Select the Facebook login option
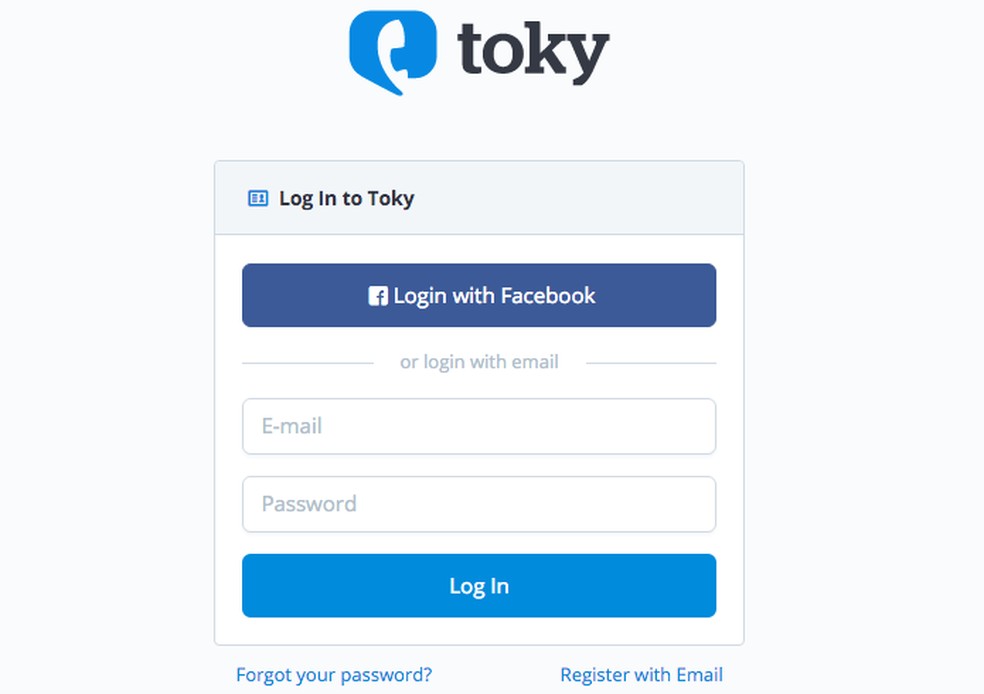984x694 pixels. pos(479,295)
